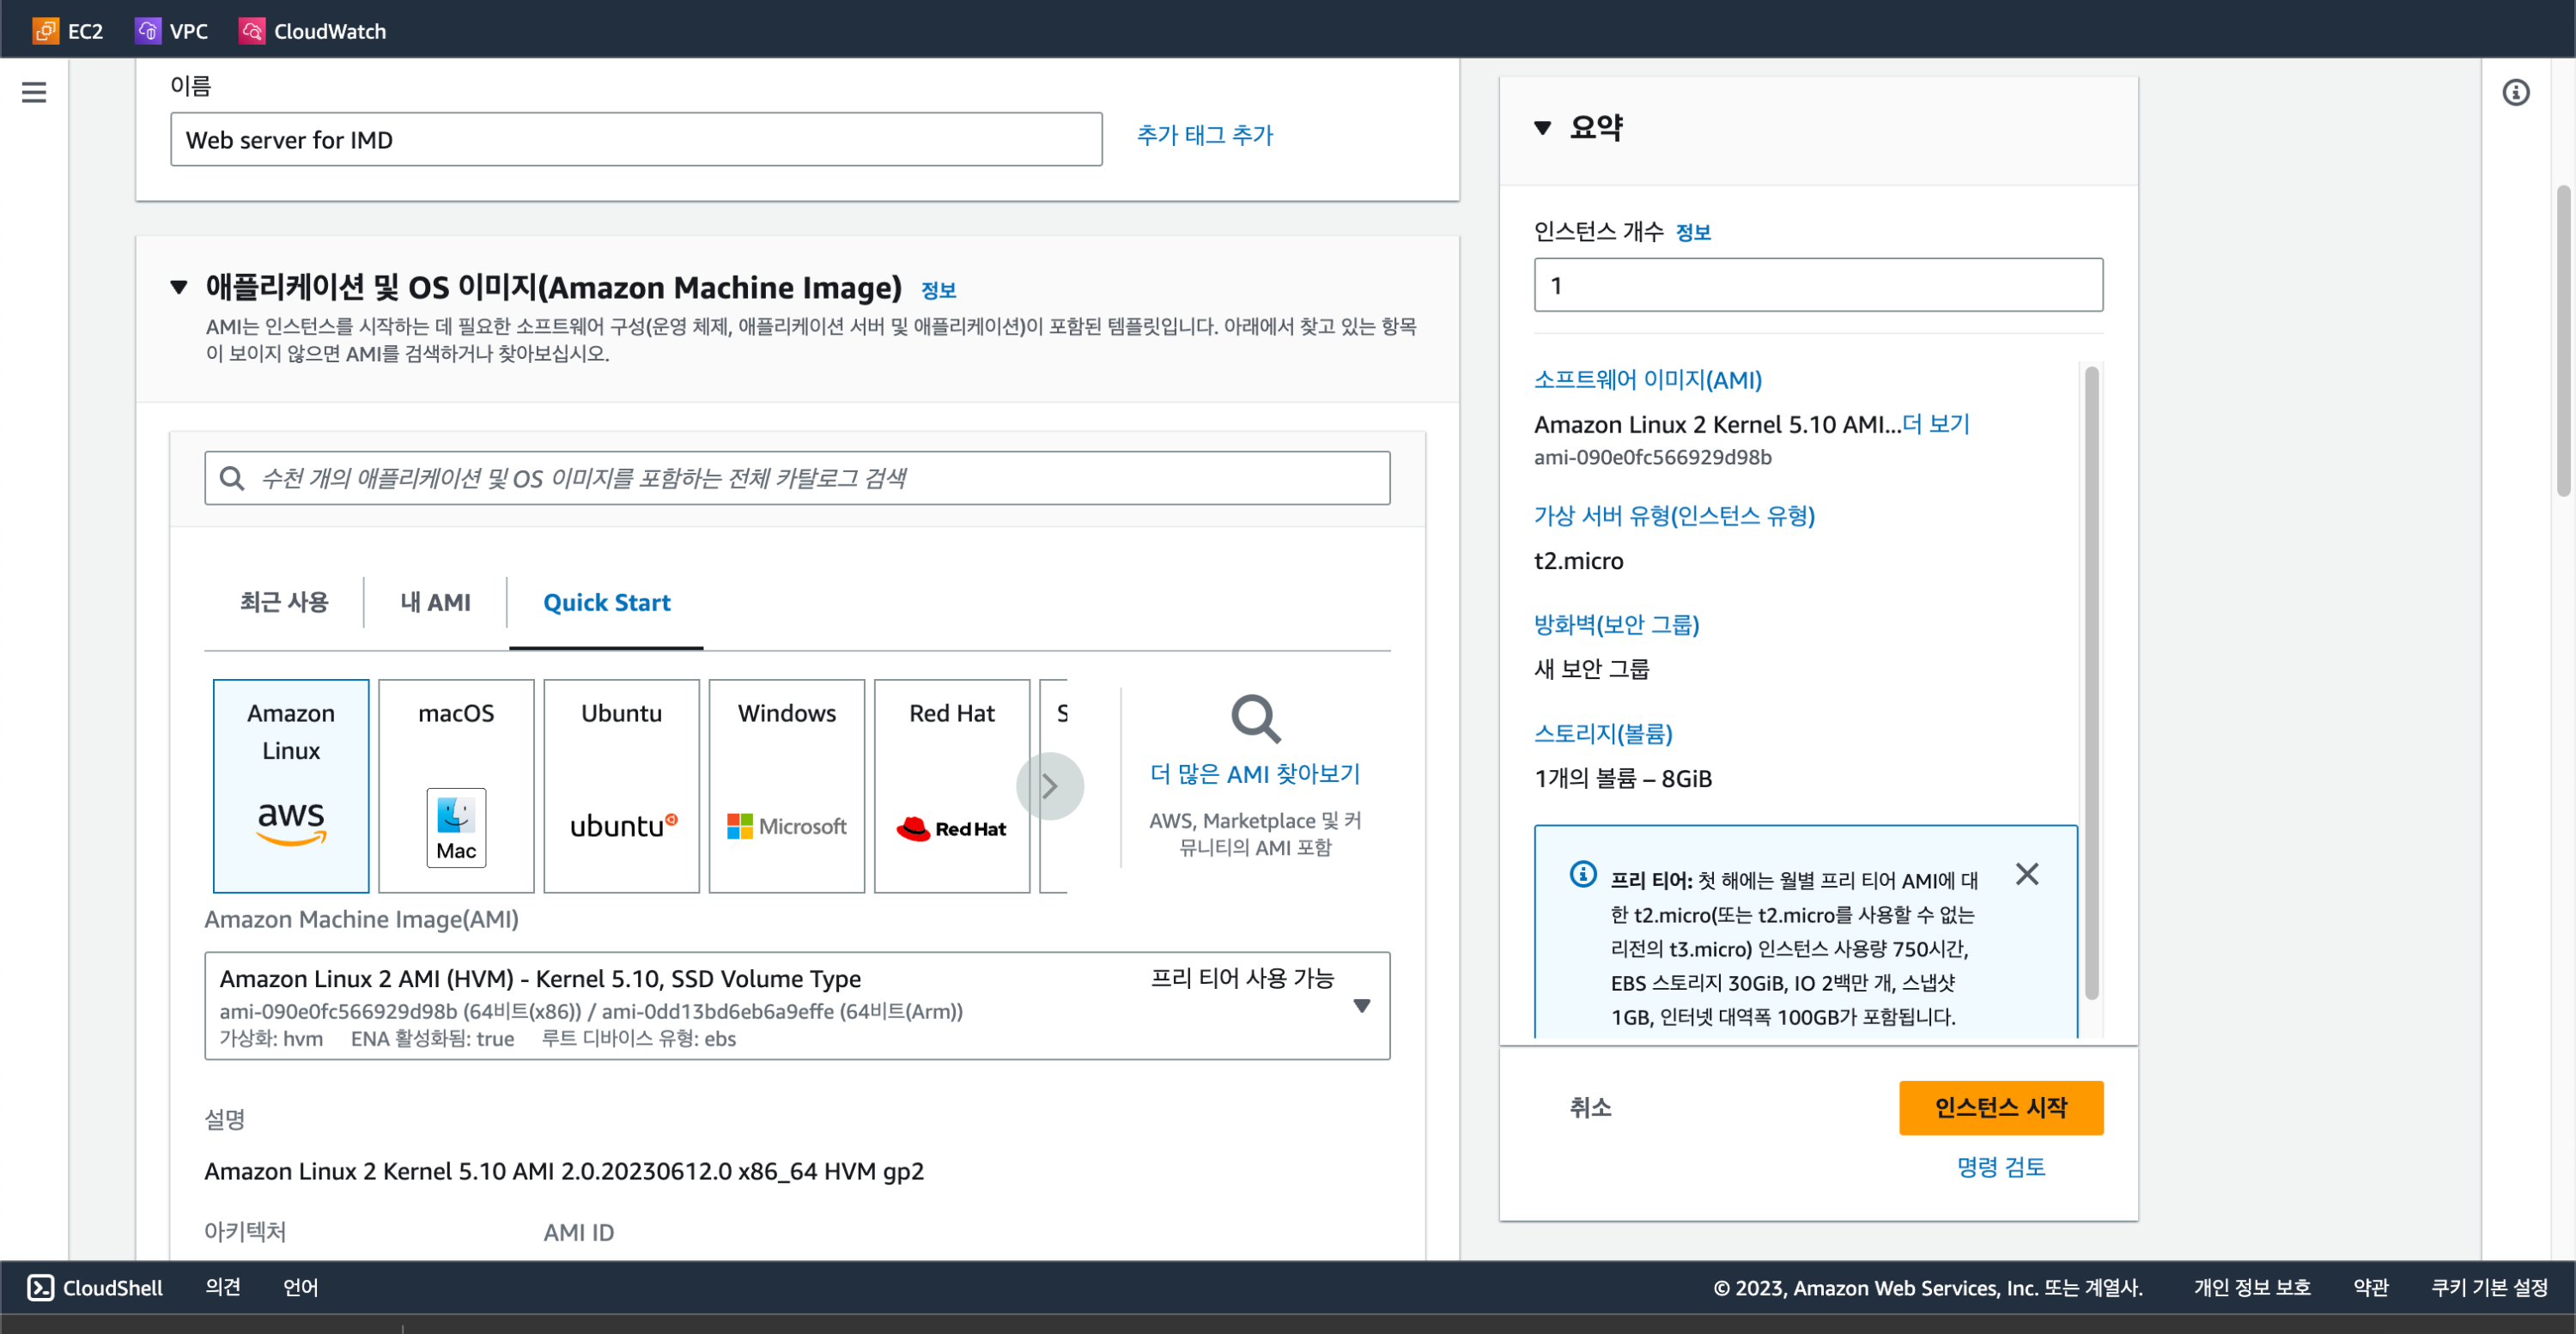Select the Amazon Linux AMI tile
This screenshot has height=1334, width=2576.
[291, 785]
